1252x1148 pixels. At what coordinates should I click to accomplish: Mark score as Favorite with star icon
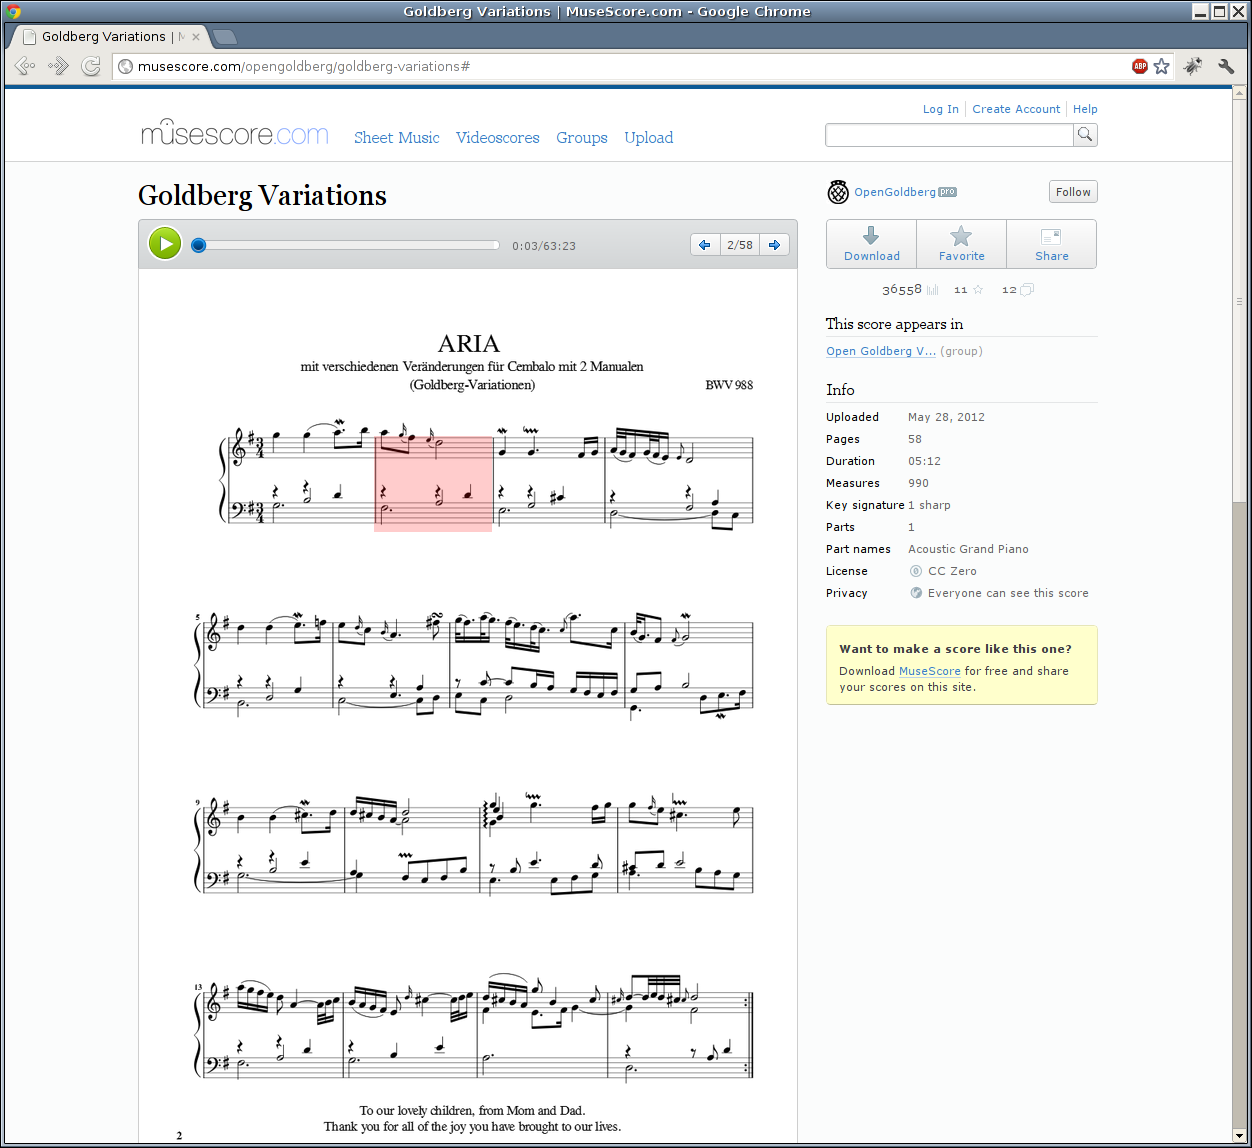[961, 235]
